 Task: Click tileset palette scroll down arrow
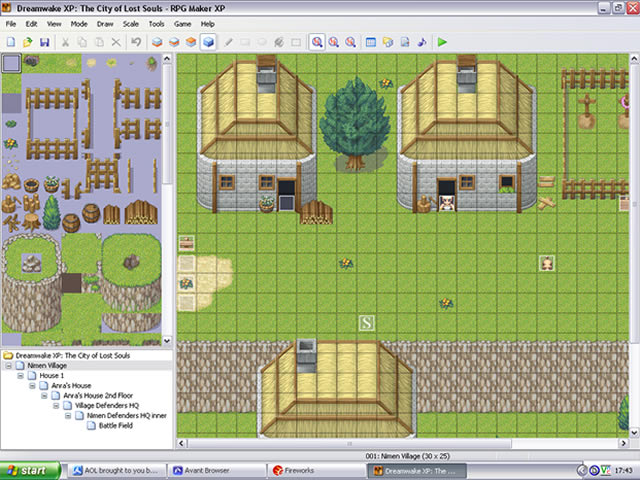coord(167,340)
